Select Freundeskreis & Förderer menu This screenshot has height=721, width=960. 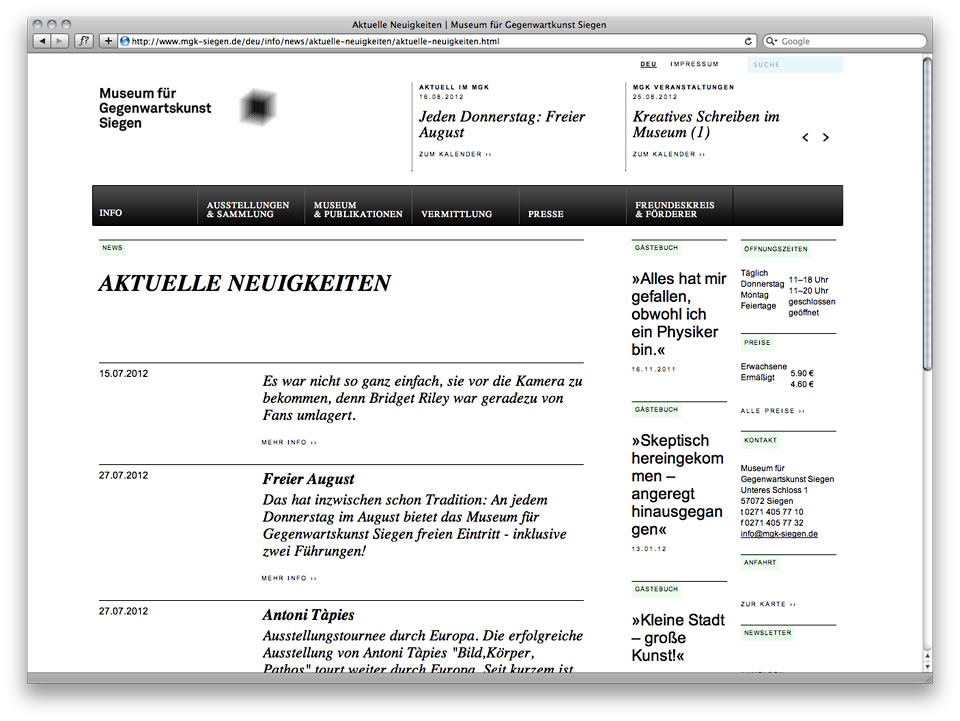(x=674, y=209)
